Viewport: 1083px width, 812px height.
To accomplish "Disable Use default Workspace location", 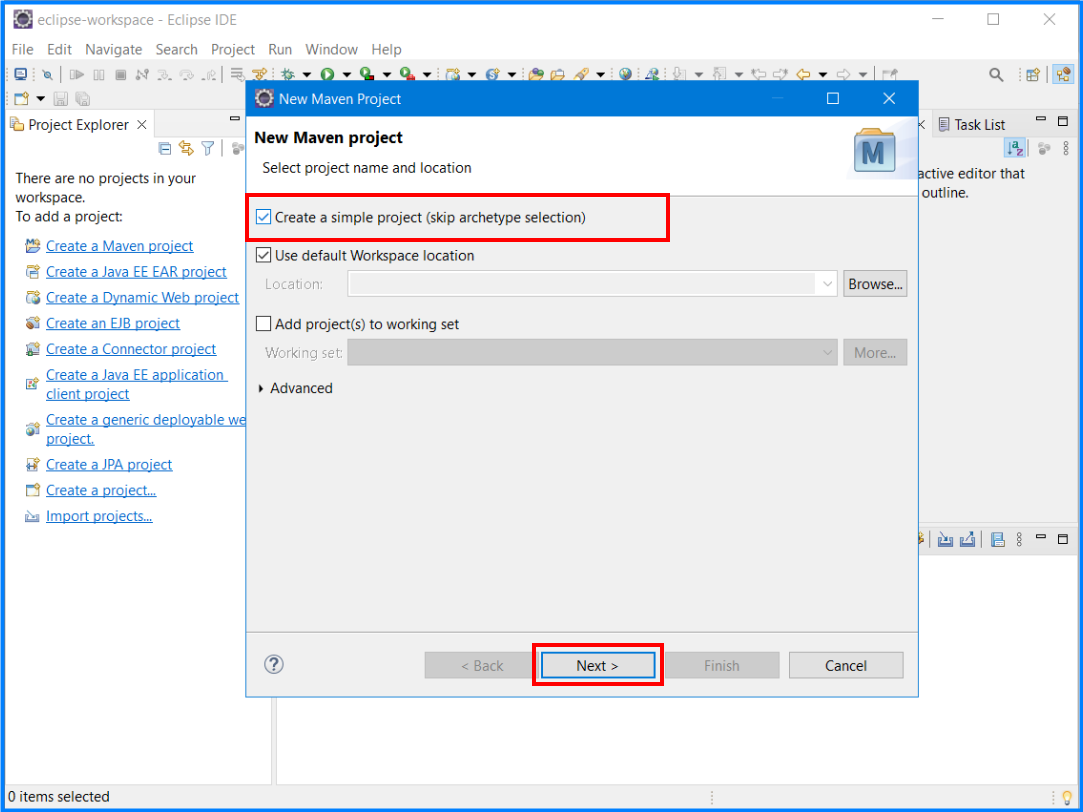I will 263,254.
